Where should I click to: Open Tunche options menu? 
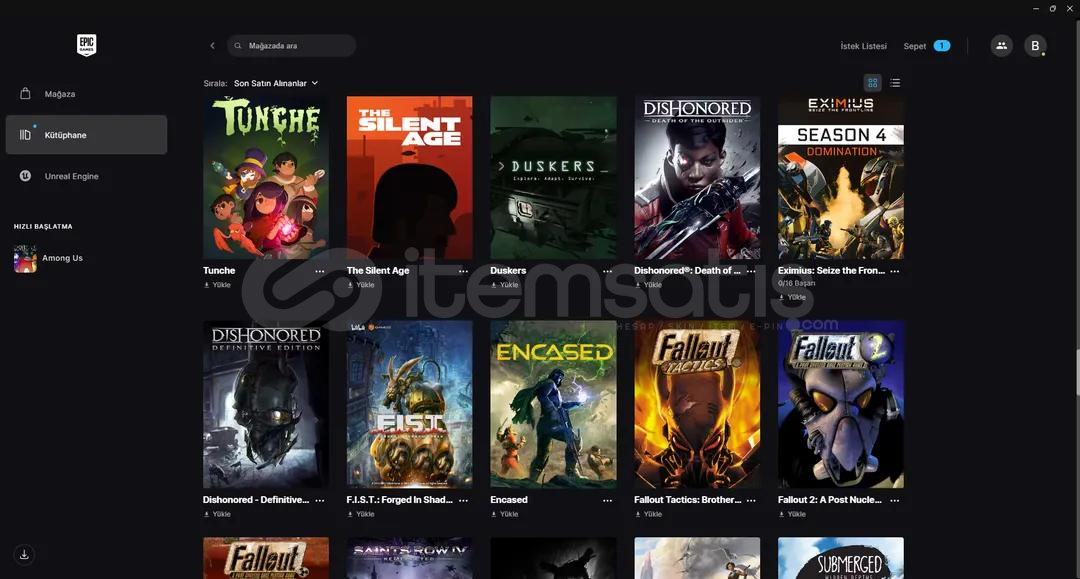pos(320,271)
